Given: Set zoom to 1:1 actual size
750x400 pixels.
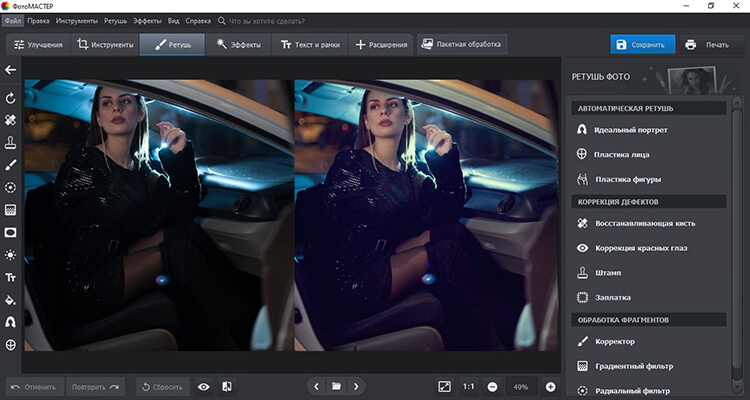Looking at the screenshot, I should (469, 386).
